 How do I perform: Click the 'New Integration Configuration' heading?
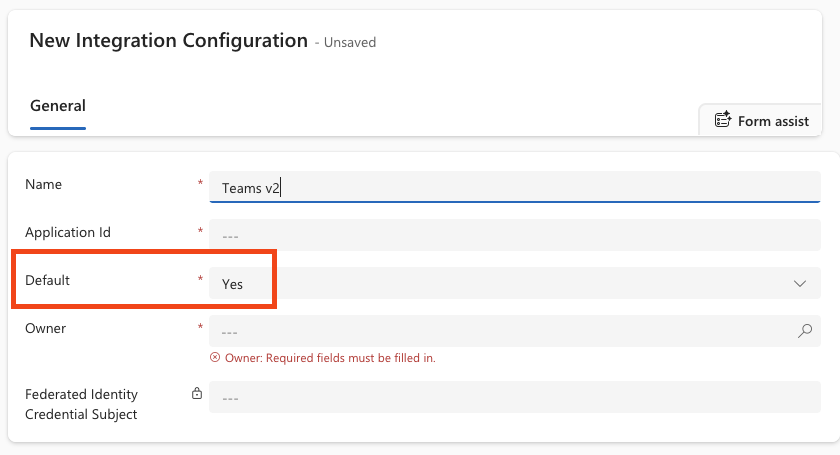pos(168,41)
